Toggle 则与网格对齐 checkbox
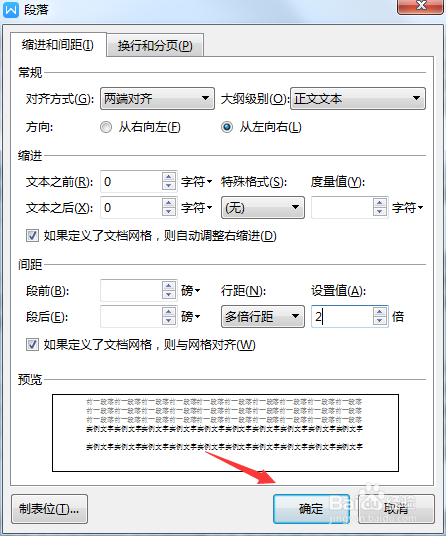The height and width of the screenshot is (536, 446). (32, 345)
